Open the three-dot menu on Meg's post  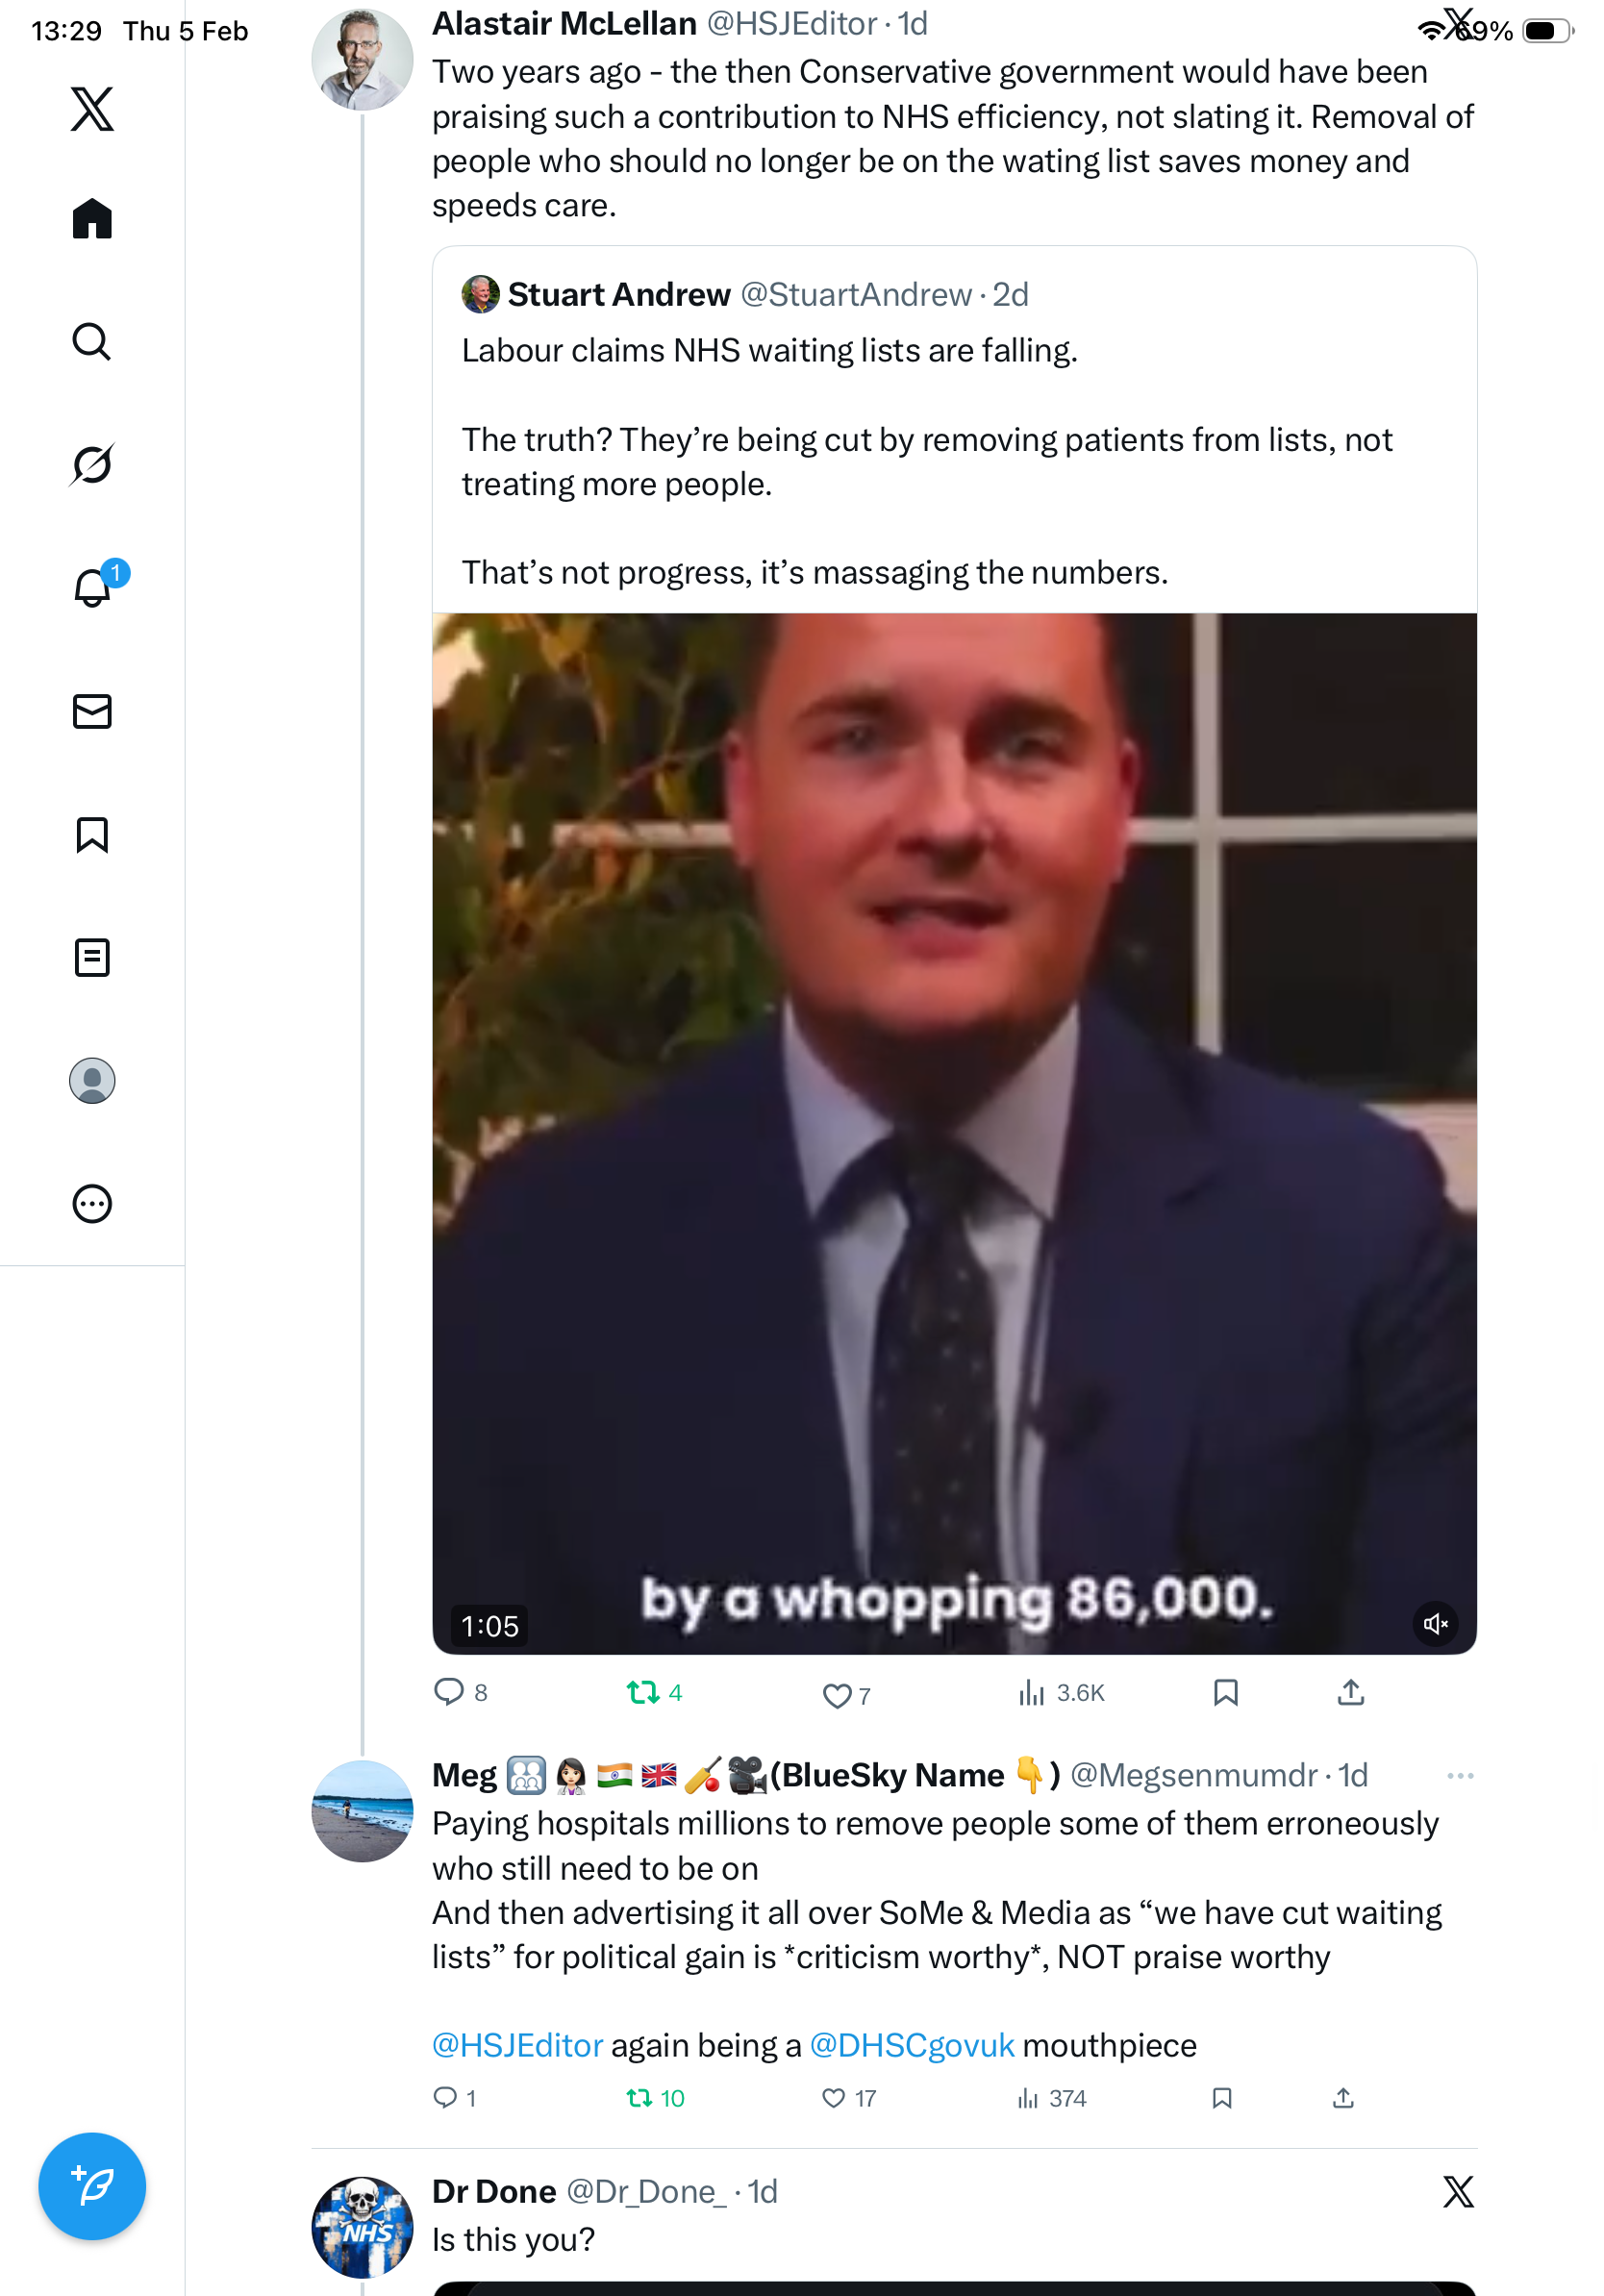point(1459,1775)
